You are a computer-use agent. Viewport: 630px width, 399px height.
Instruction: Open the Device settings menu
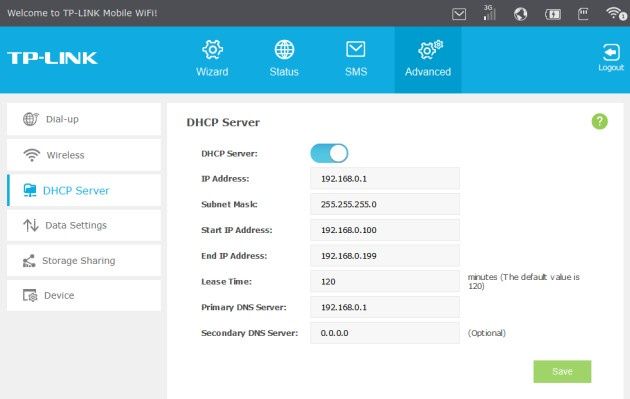tap(84, 295)
